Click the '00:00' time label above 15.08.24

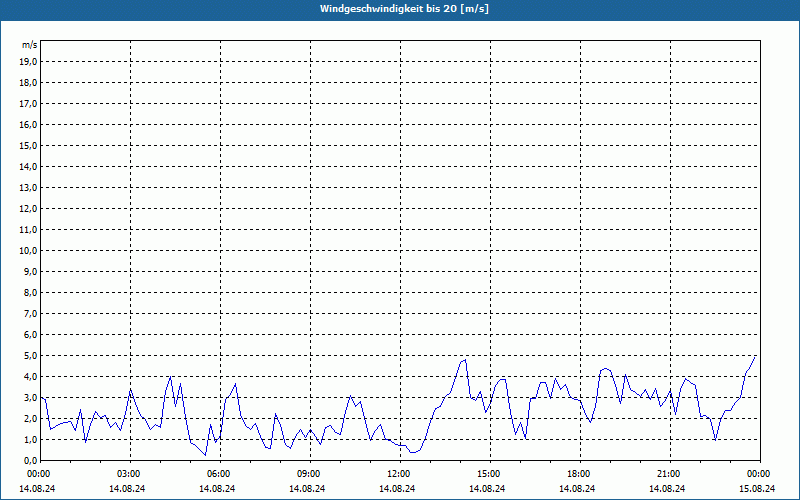coord(759,474)
